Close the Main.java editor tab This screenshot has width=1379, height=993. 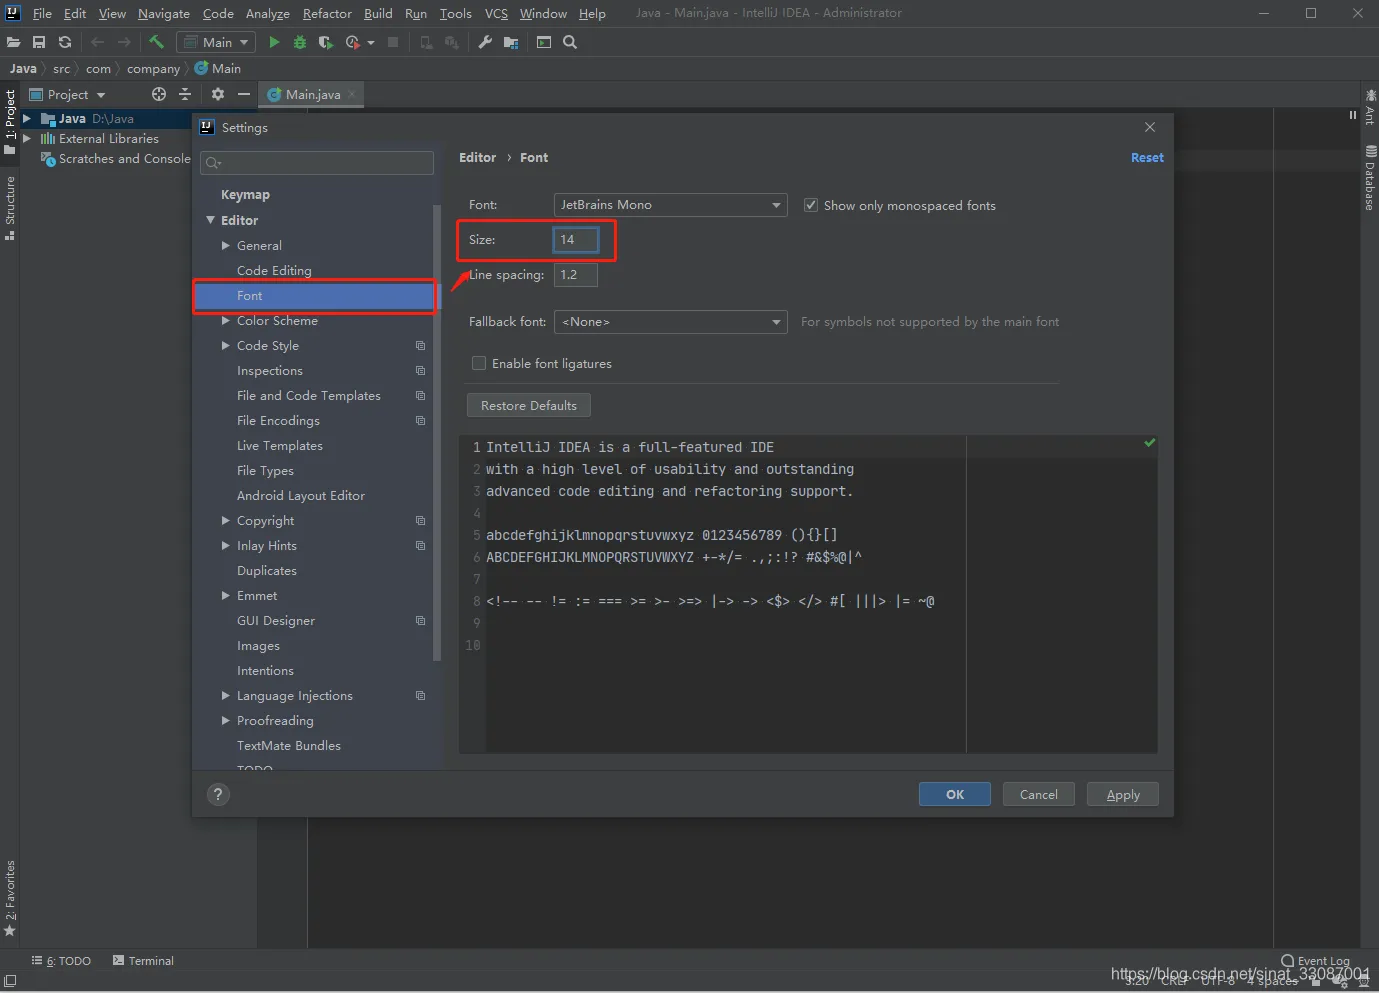click(352, 94)
